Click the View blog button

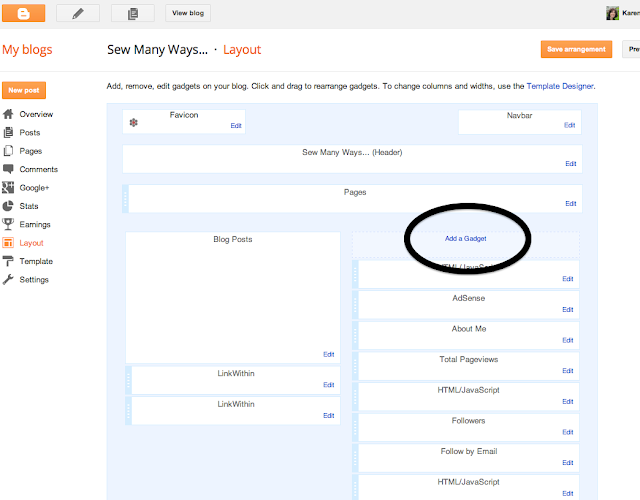pos(188,13)
